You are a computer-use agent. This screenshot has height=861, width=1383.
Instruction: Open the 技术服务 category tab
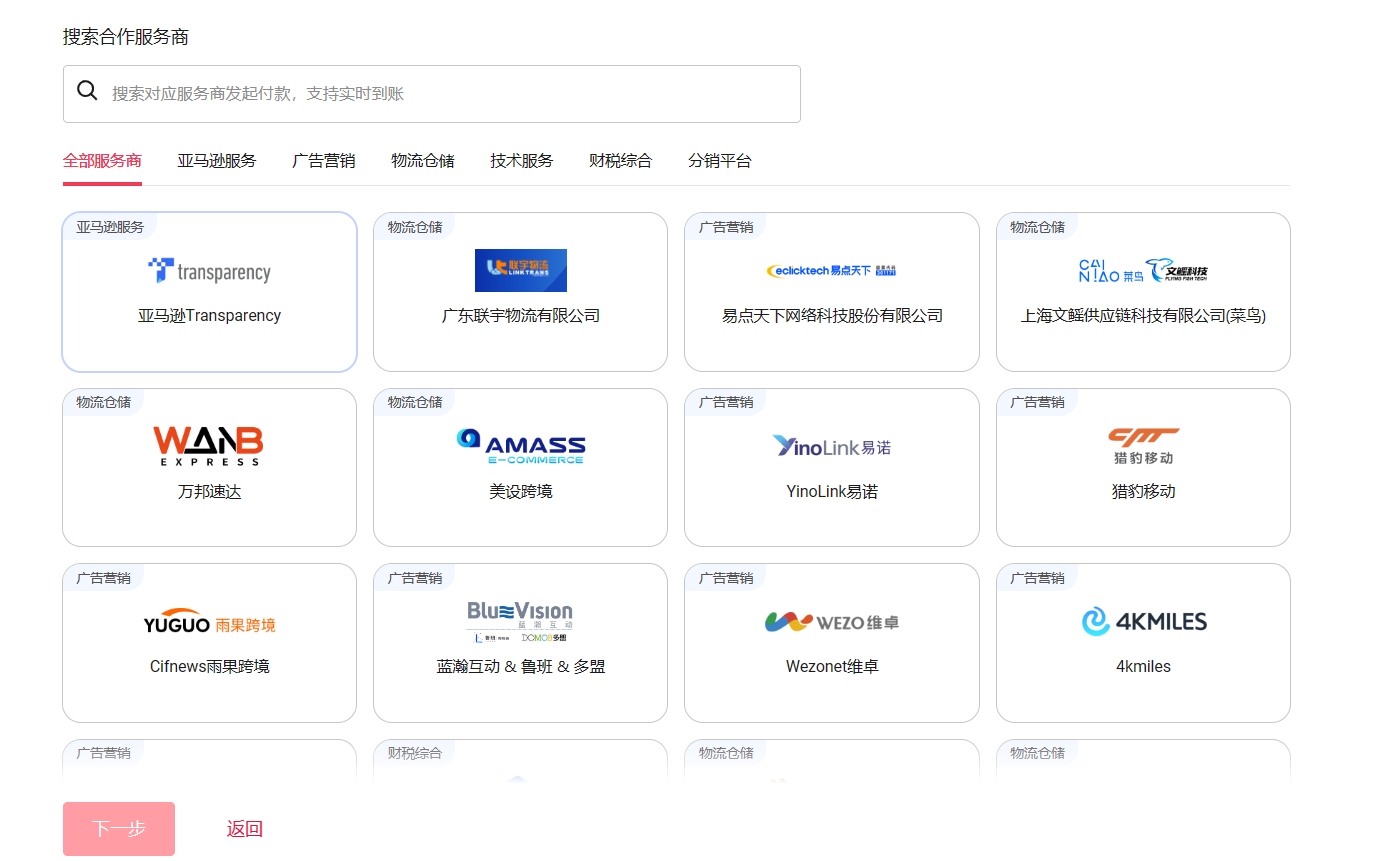click(x=521, y=160)
